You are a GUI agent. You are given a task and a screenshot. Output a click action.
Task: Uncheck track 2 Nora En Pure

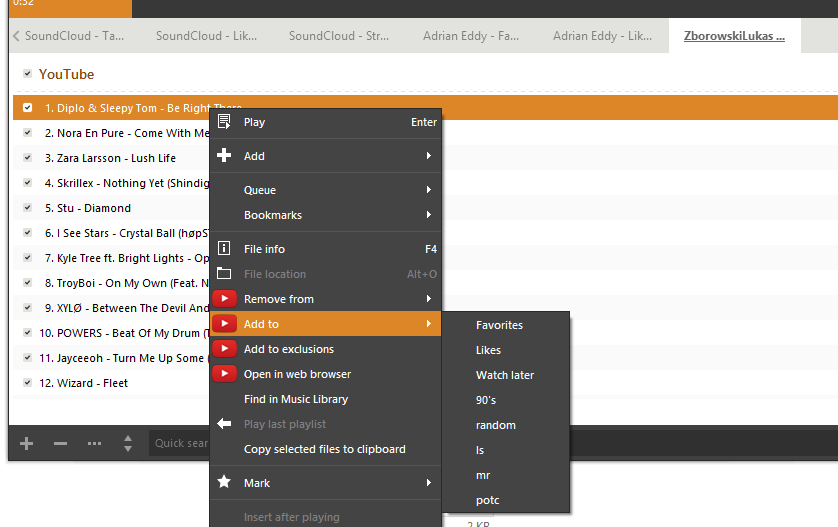pyautogui.click(x=27, y=133)
